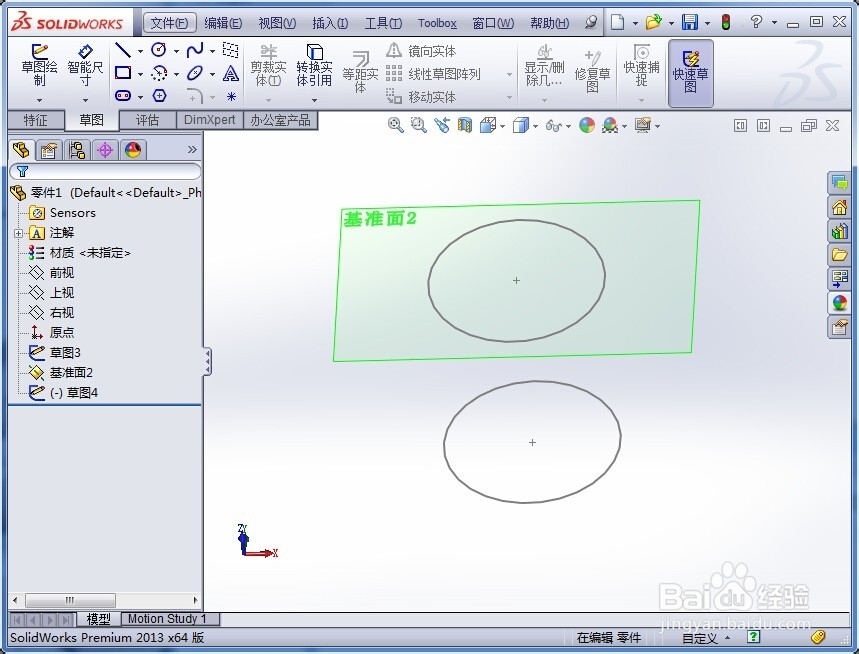Click the Edit Appearance color ball icon
The height and width of the screenshot is (654, 859).
587,125
